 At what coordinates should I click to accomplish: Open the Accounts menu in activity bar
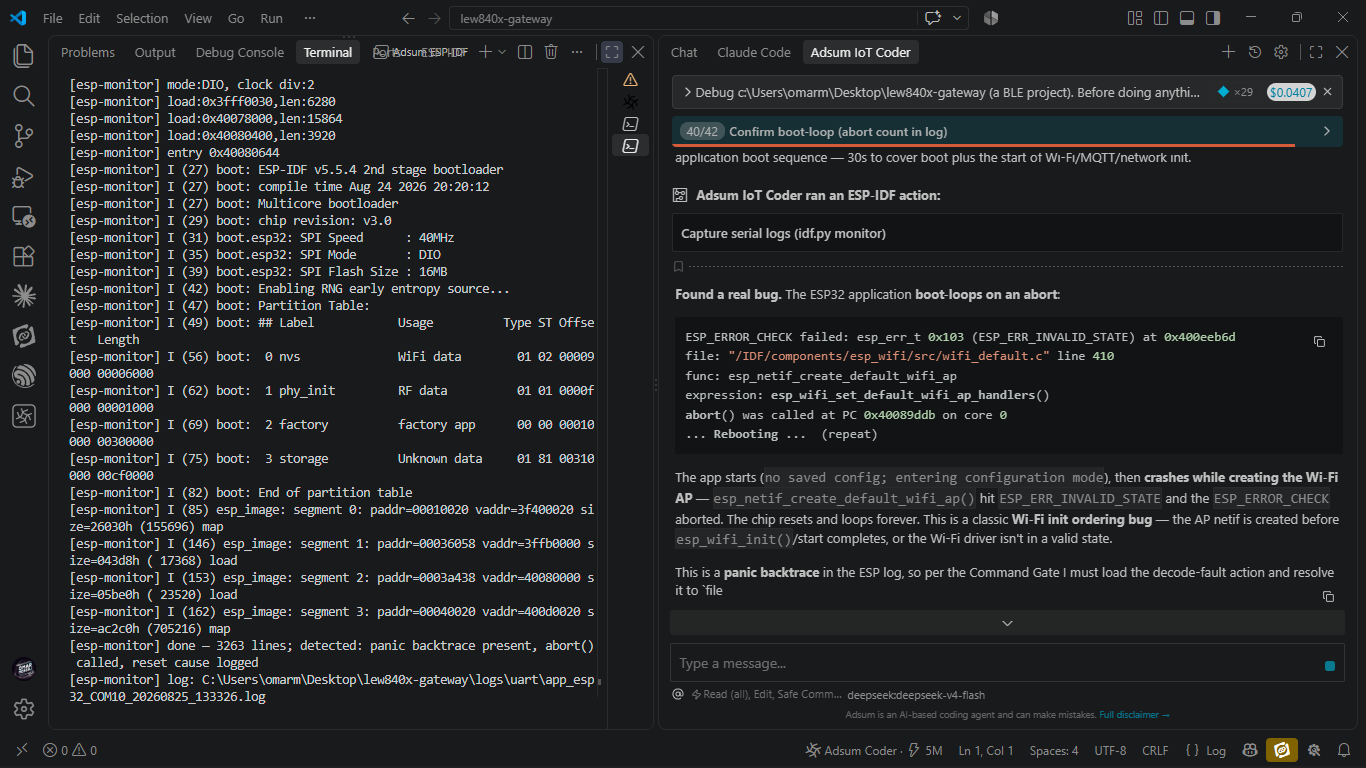point(24,669)
